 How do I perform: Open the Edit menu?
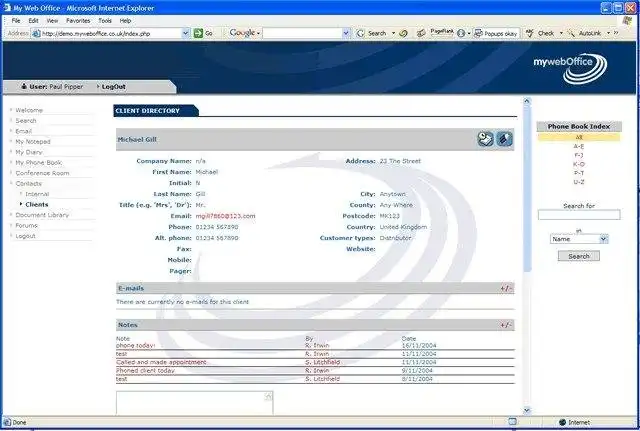[x=33, y=20]
